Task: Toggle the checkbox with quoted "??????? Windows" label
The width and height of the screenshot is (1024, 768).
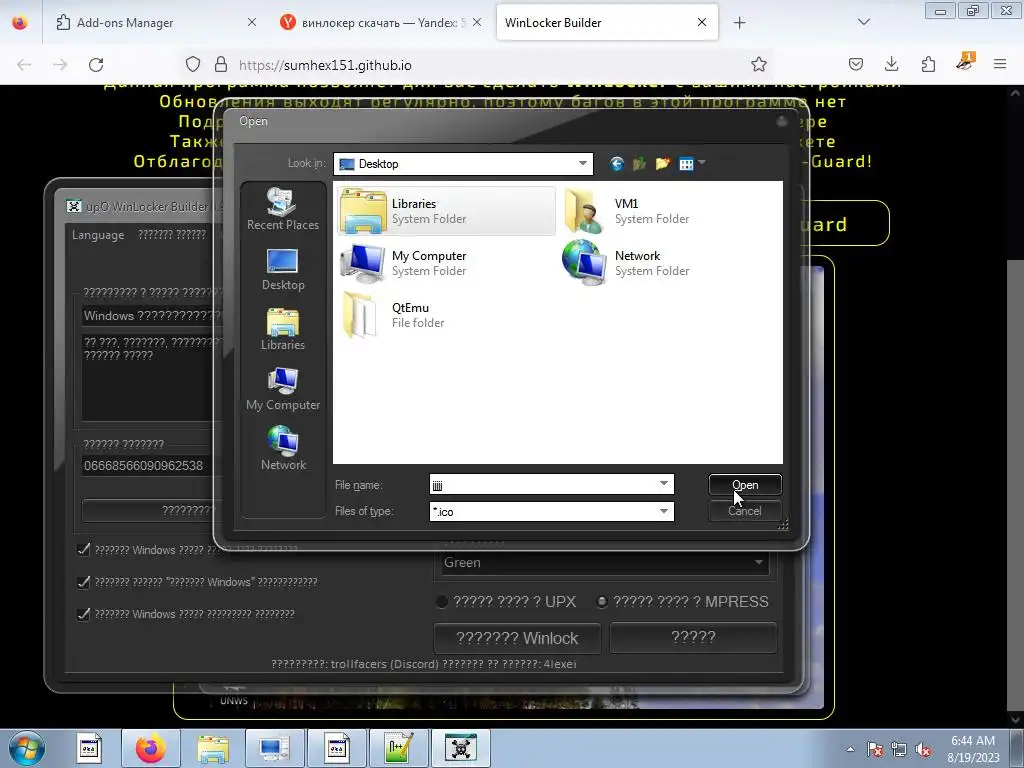Action: click(x=83, y=582)
